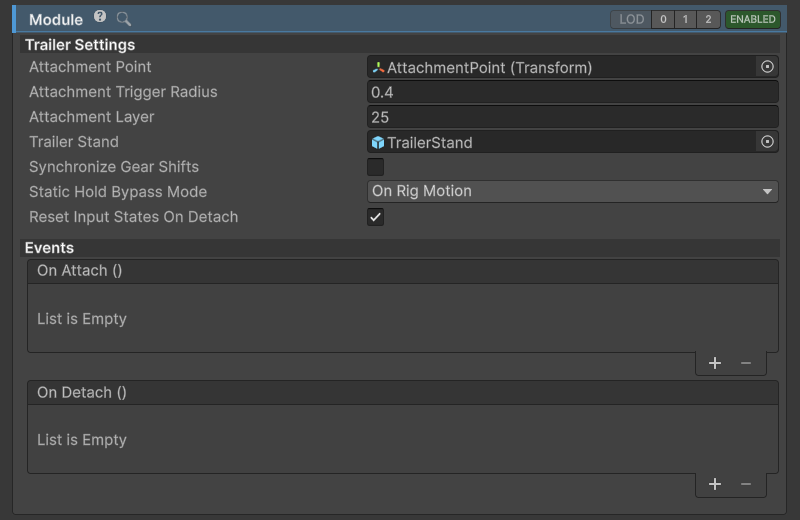The width and height of the screenshot is (800, 520).
Task: Click the cube icon in Trailer Stand field
Action: (378, 142)
